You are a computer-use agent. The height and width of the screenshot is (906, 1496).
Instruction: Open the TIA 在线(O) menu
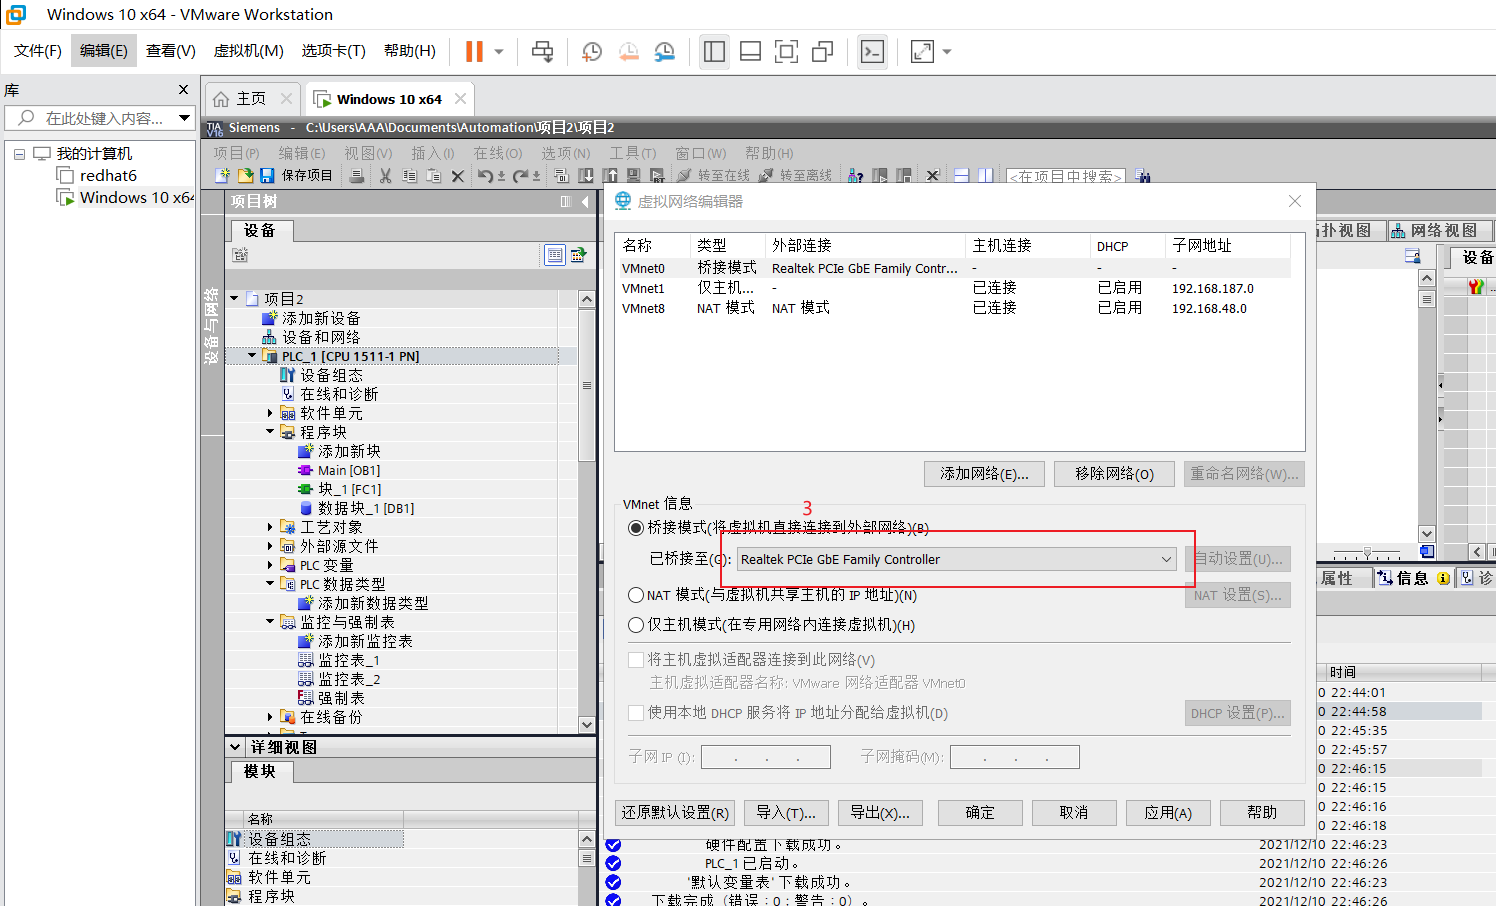click(x=498, y=153)
